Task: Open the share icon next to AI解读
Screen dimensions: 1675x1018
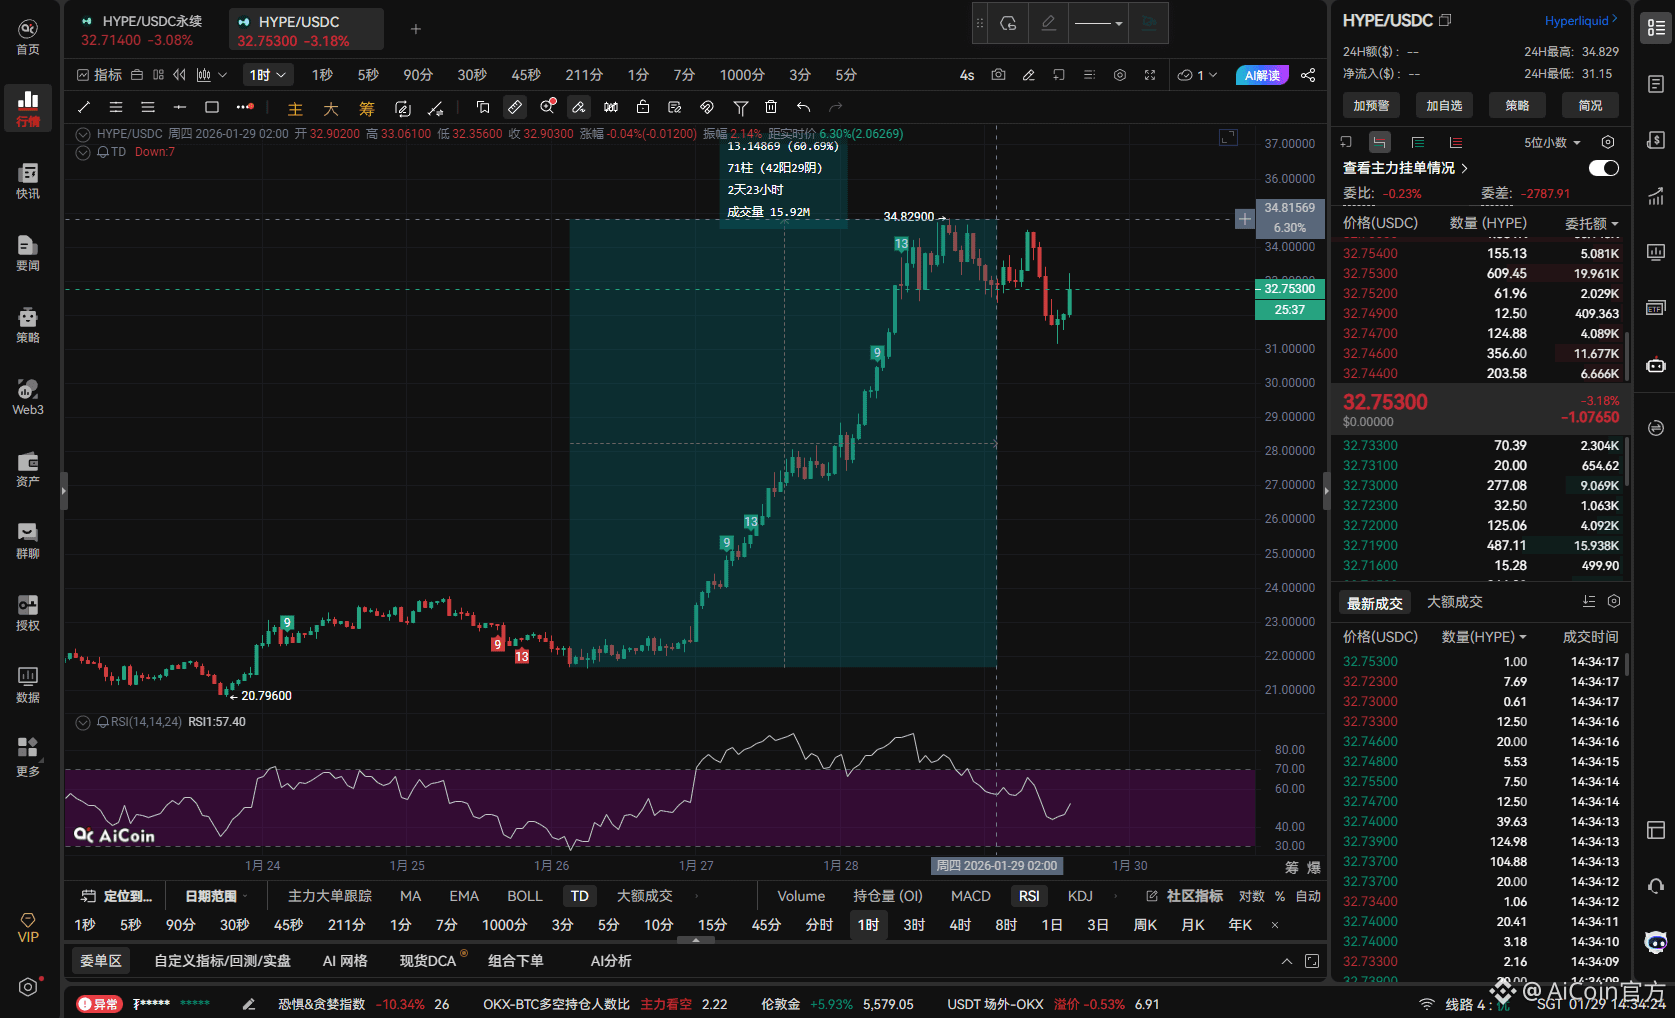Action: [1308, 75]
